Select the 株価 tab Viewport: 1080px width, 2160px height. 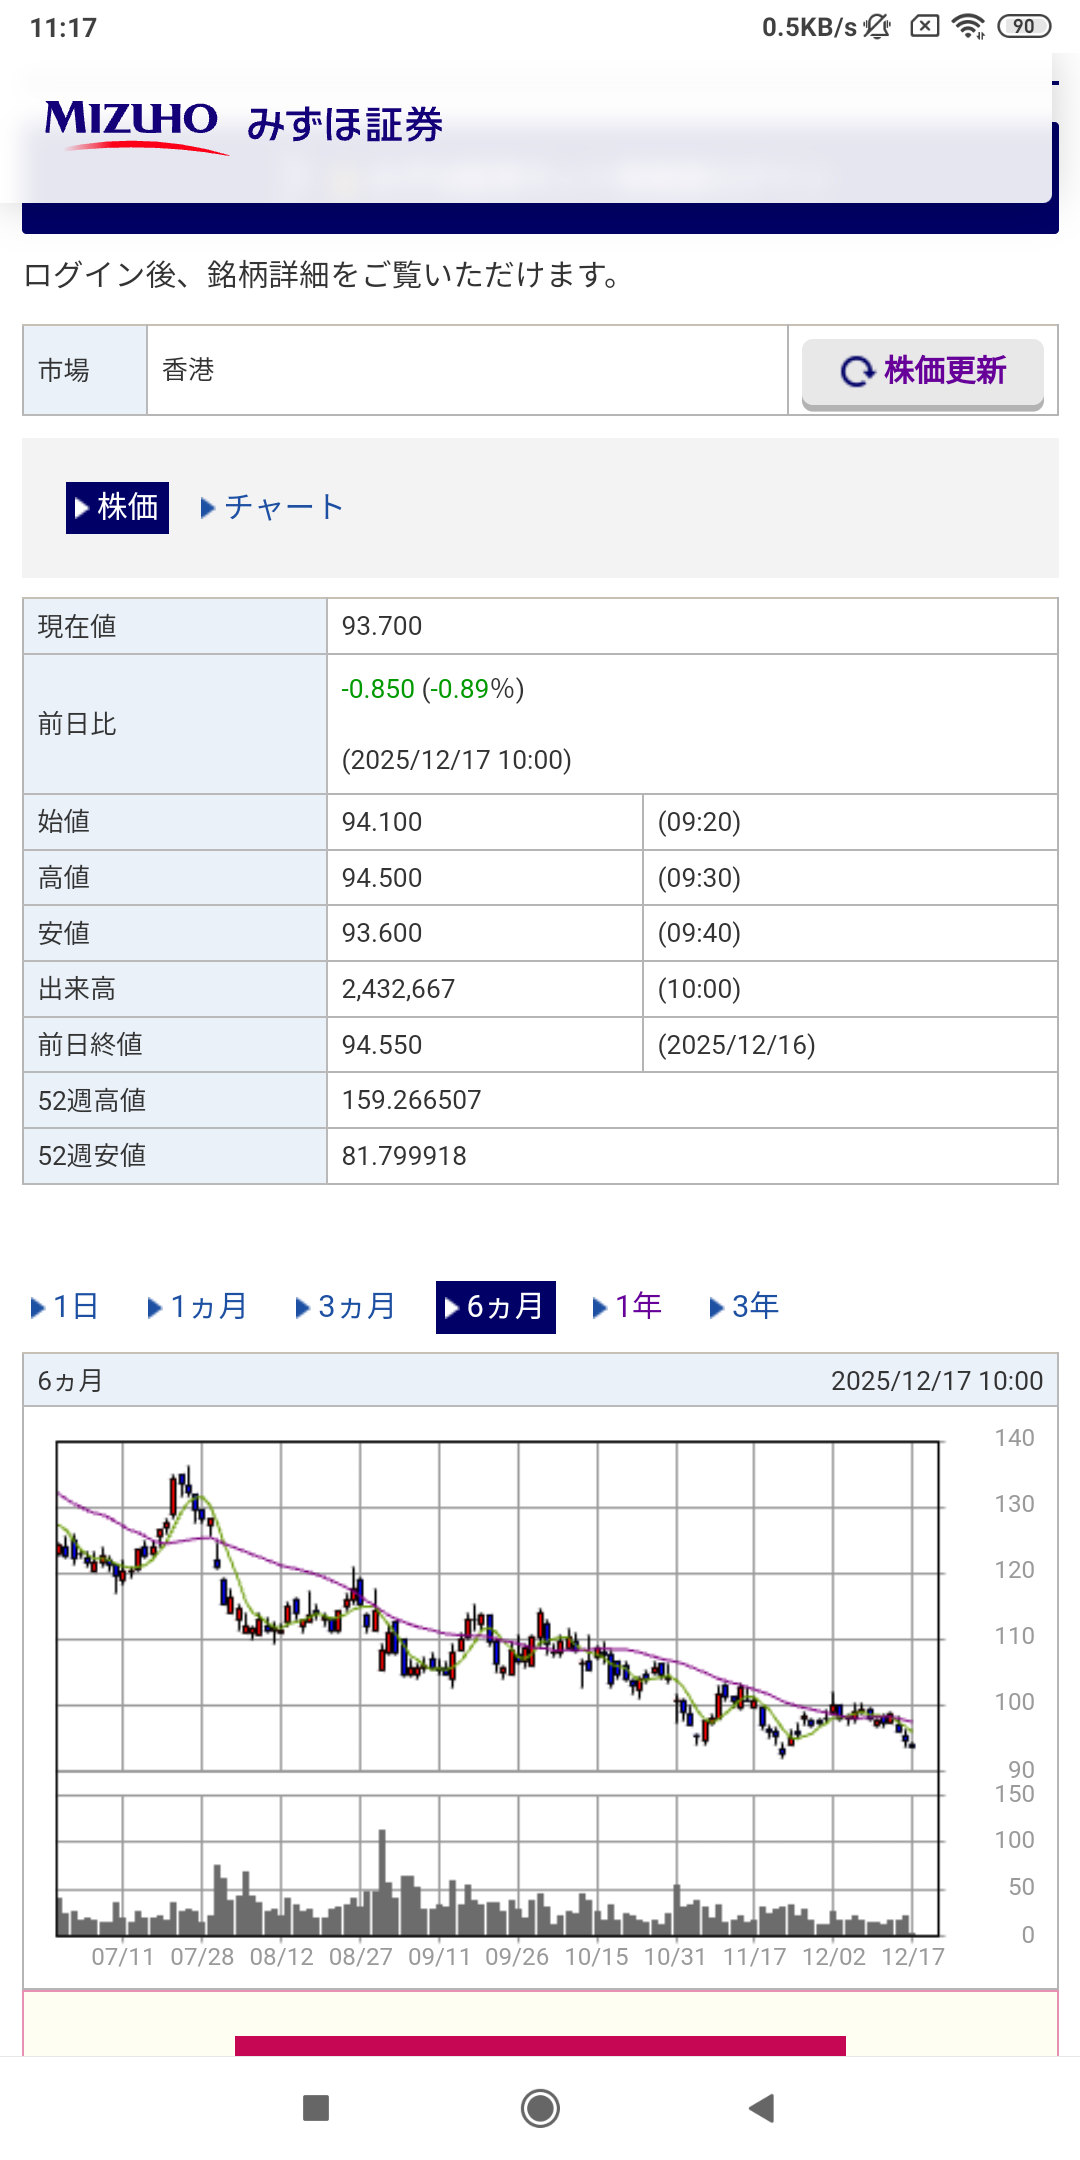[117, 508]
